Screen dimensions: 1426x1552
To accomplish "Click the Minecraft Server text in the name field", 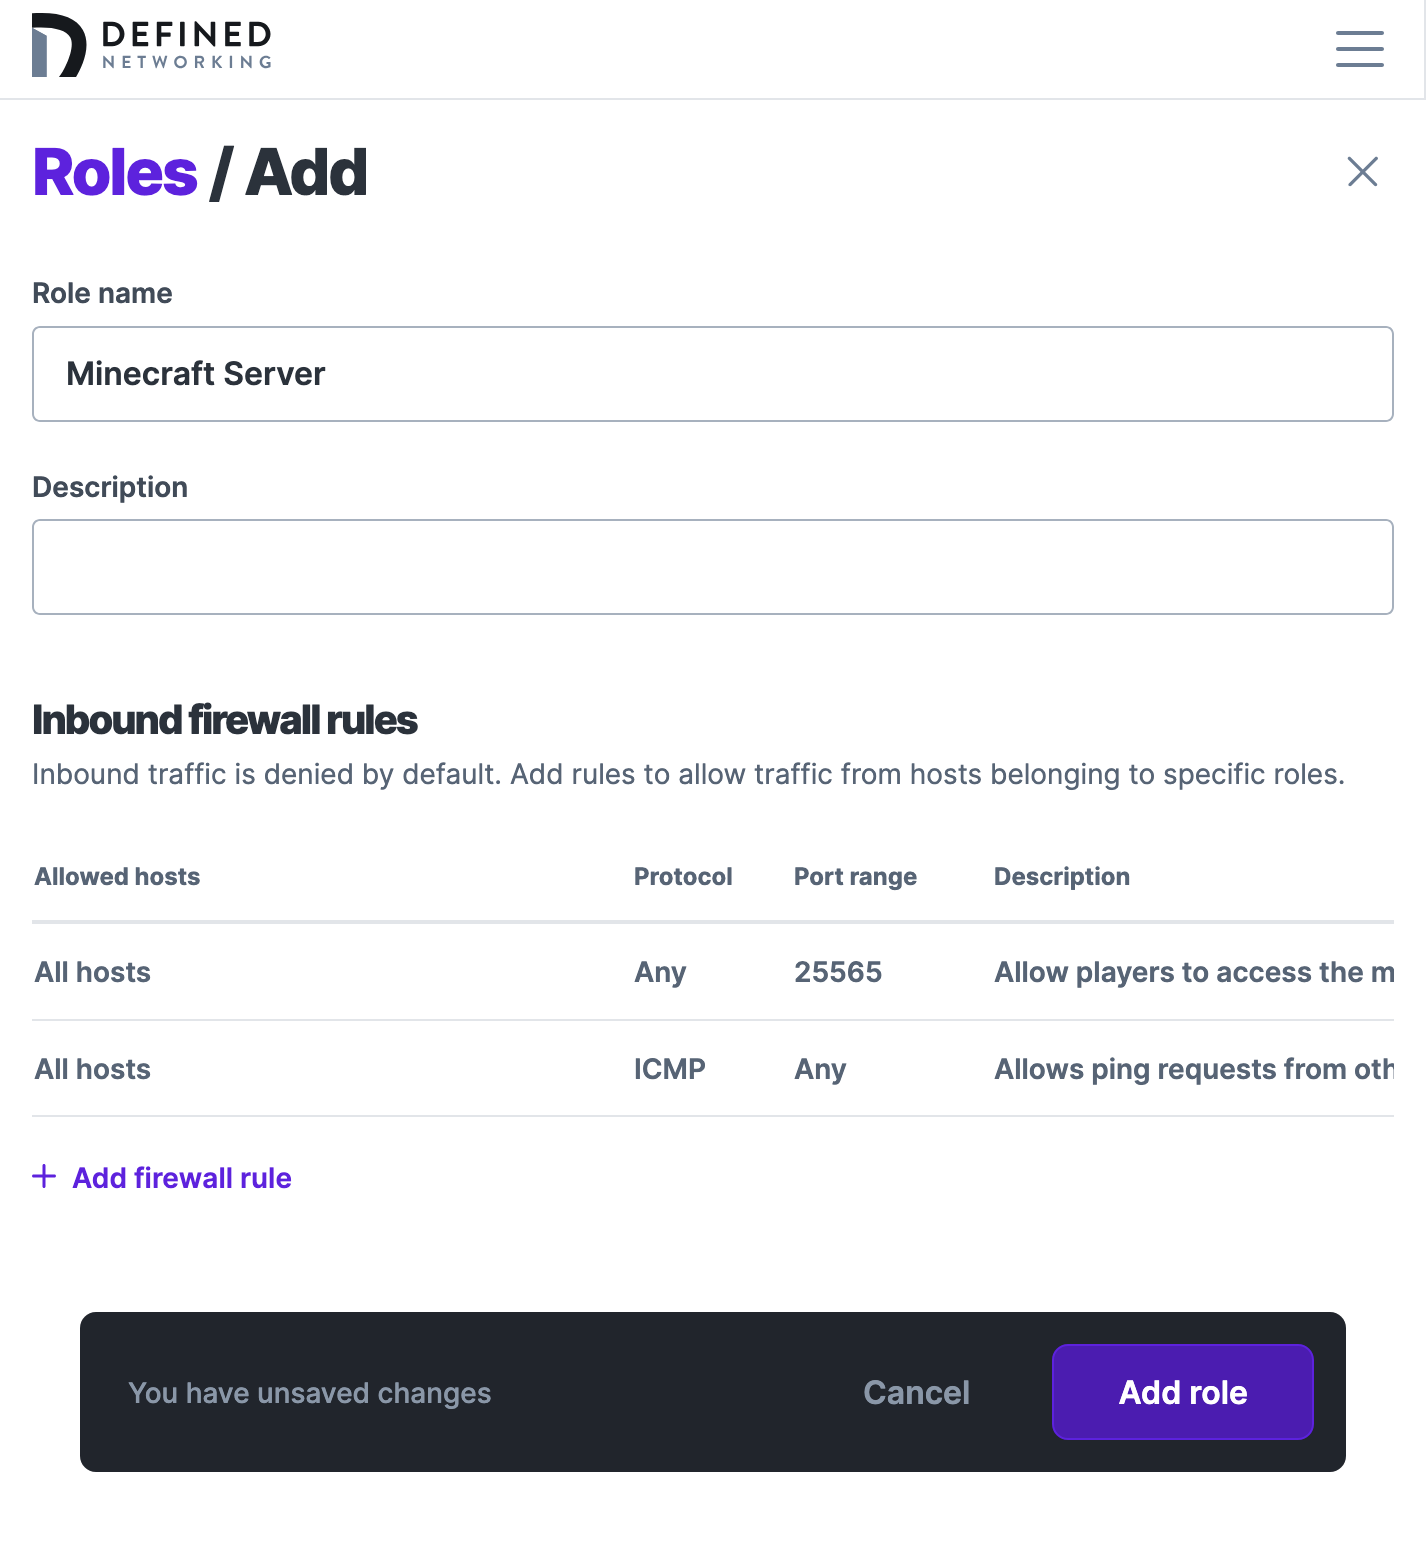I will 196,374.
